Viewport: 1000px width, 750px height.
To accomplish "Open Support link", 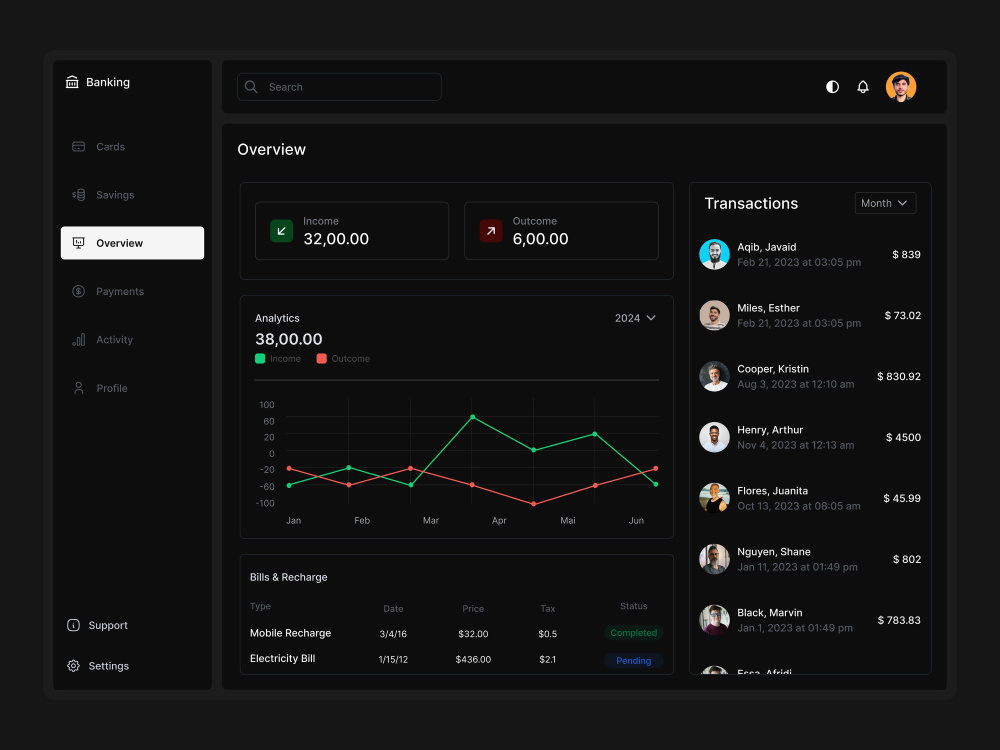I will [x=98, y=625].
